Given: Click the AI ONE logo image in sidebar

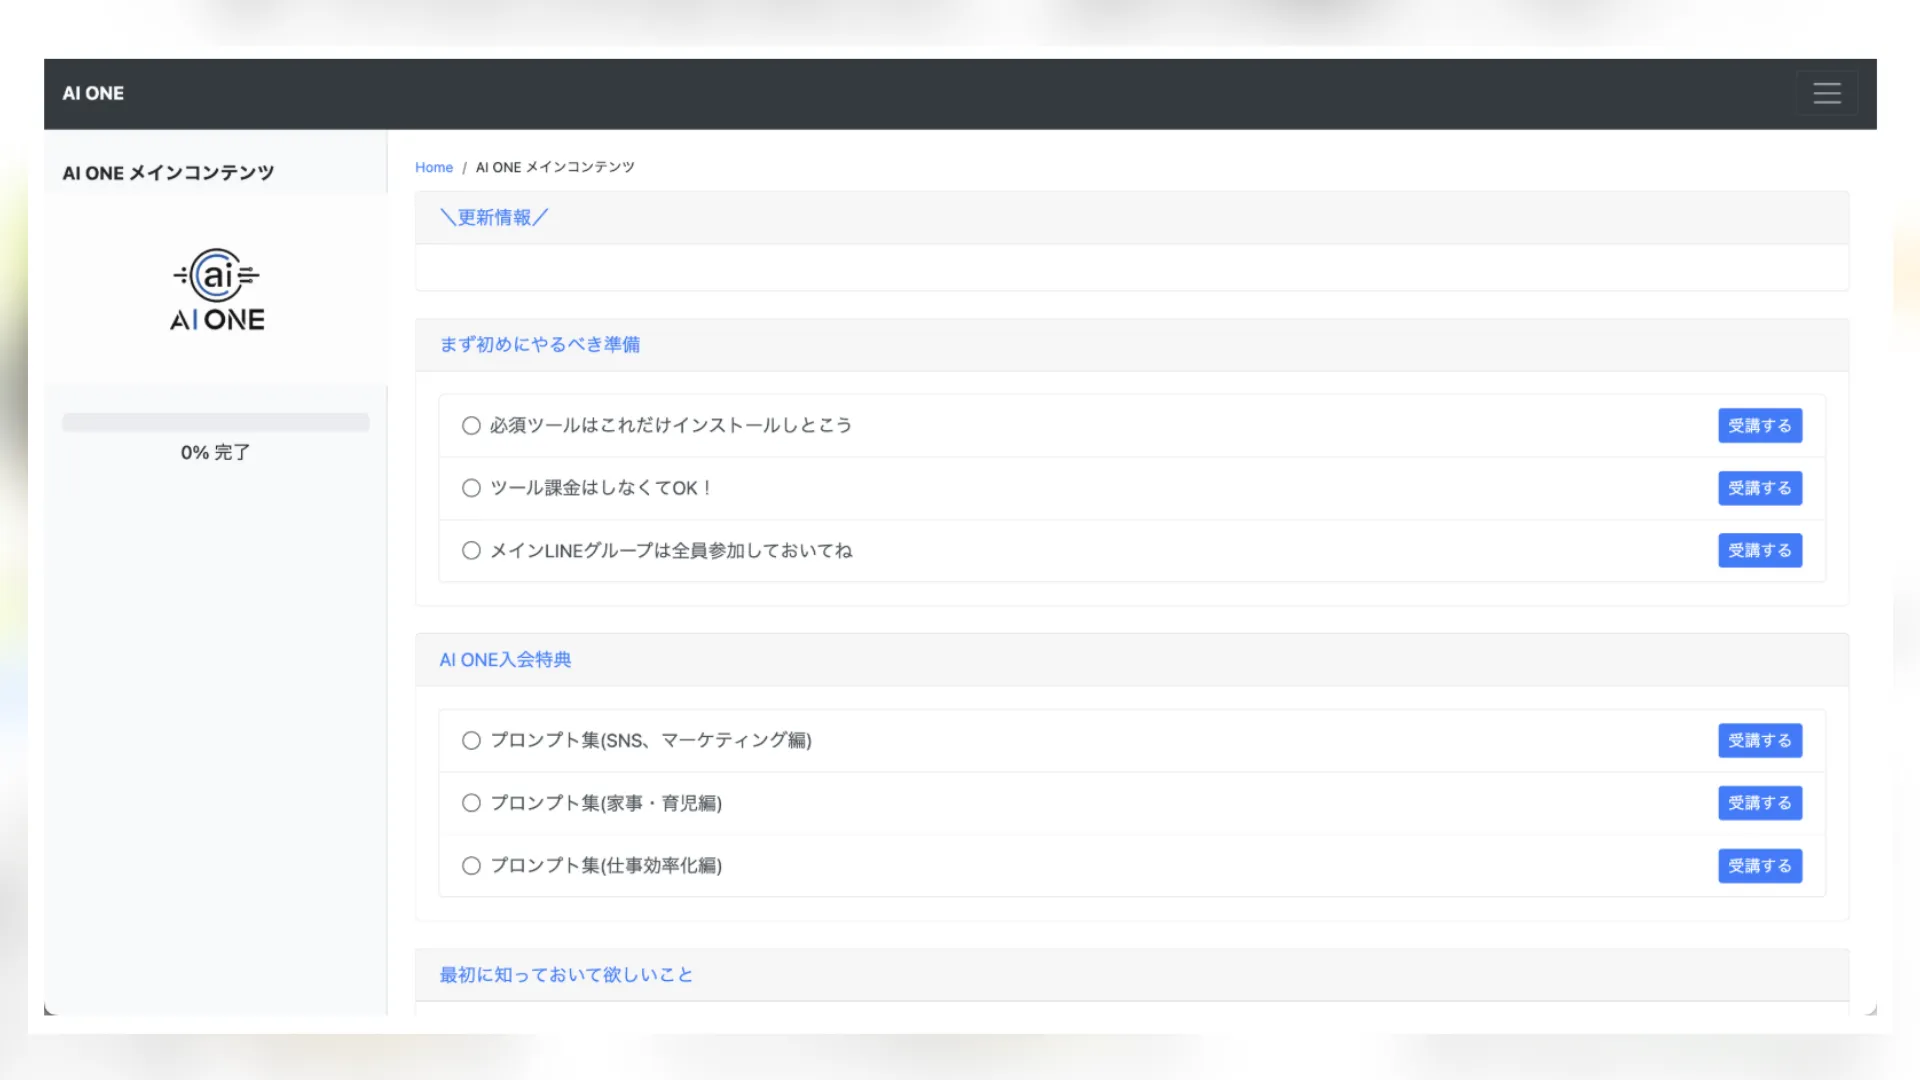Looking at the screenshot, I should point(217,290).
